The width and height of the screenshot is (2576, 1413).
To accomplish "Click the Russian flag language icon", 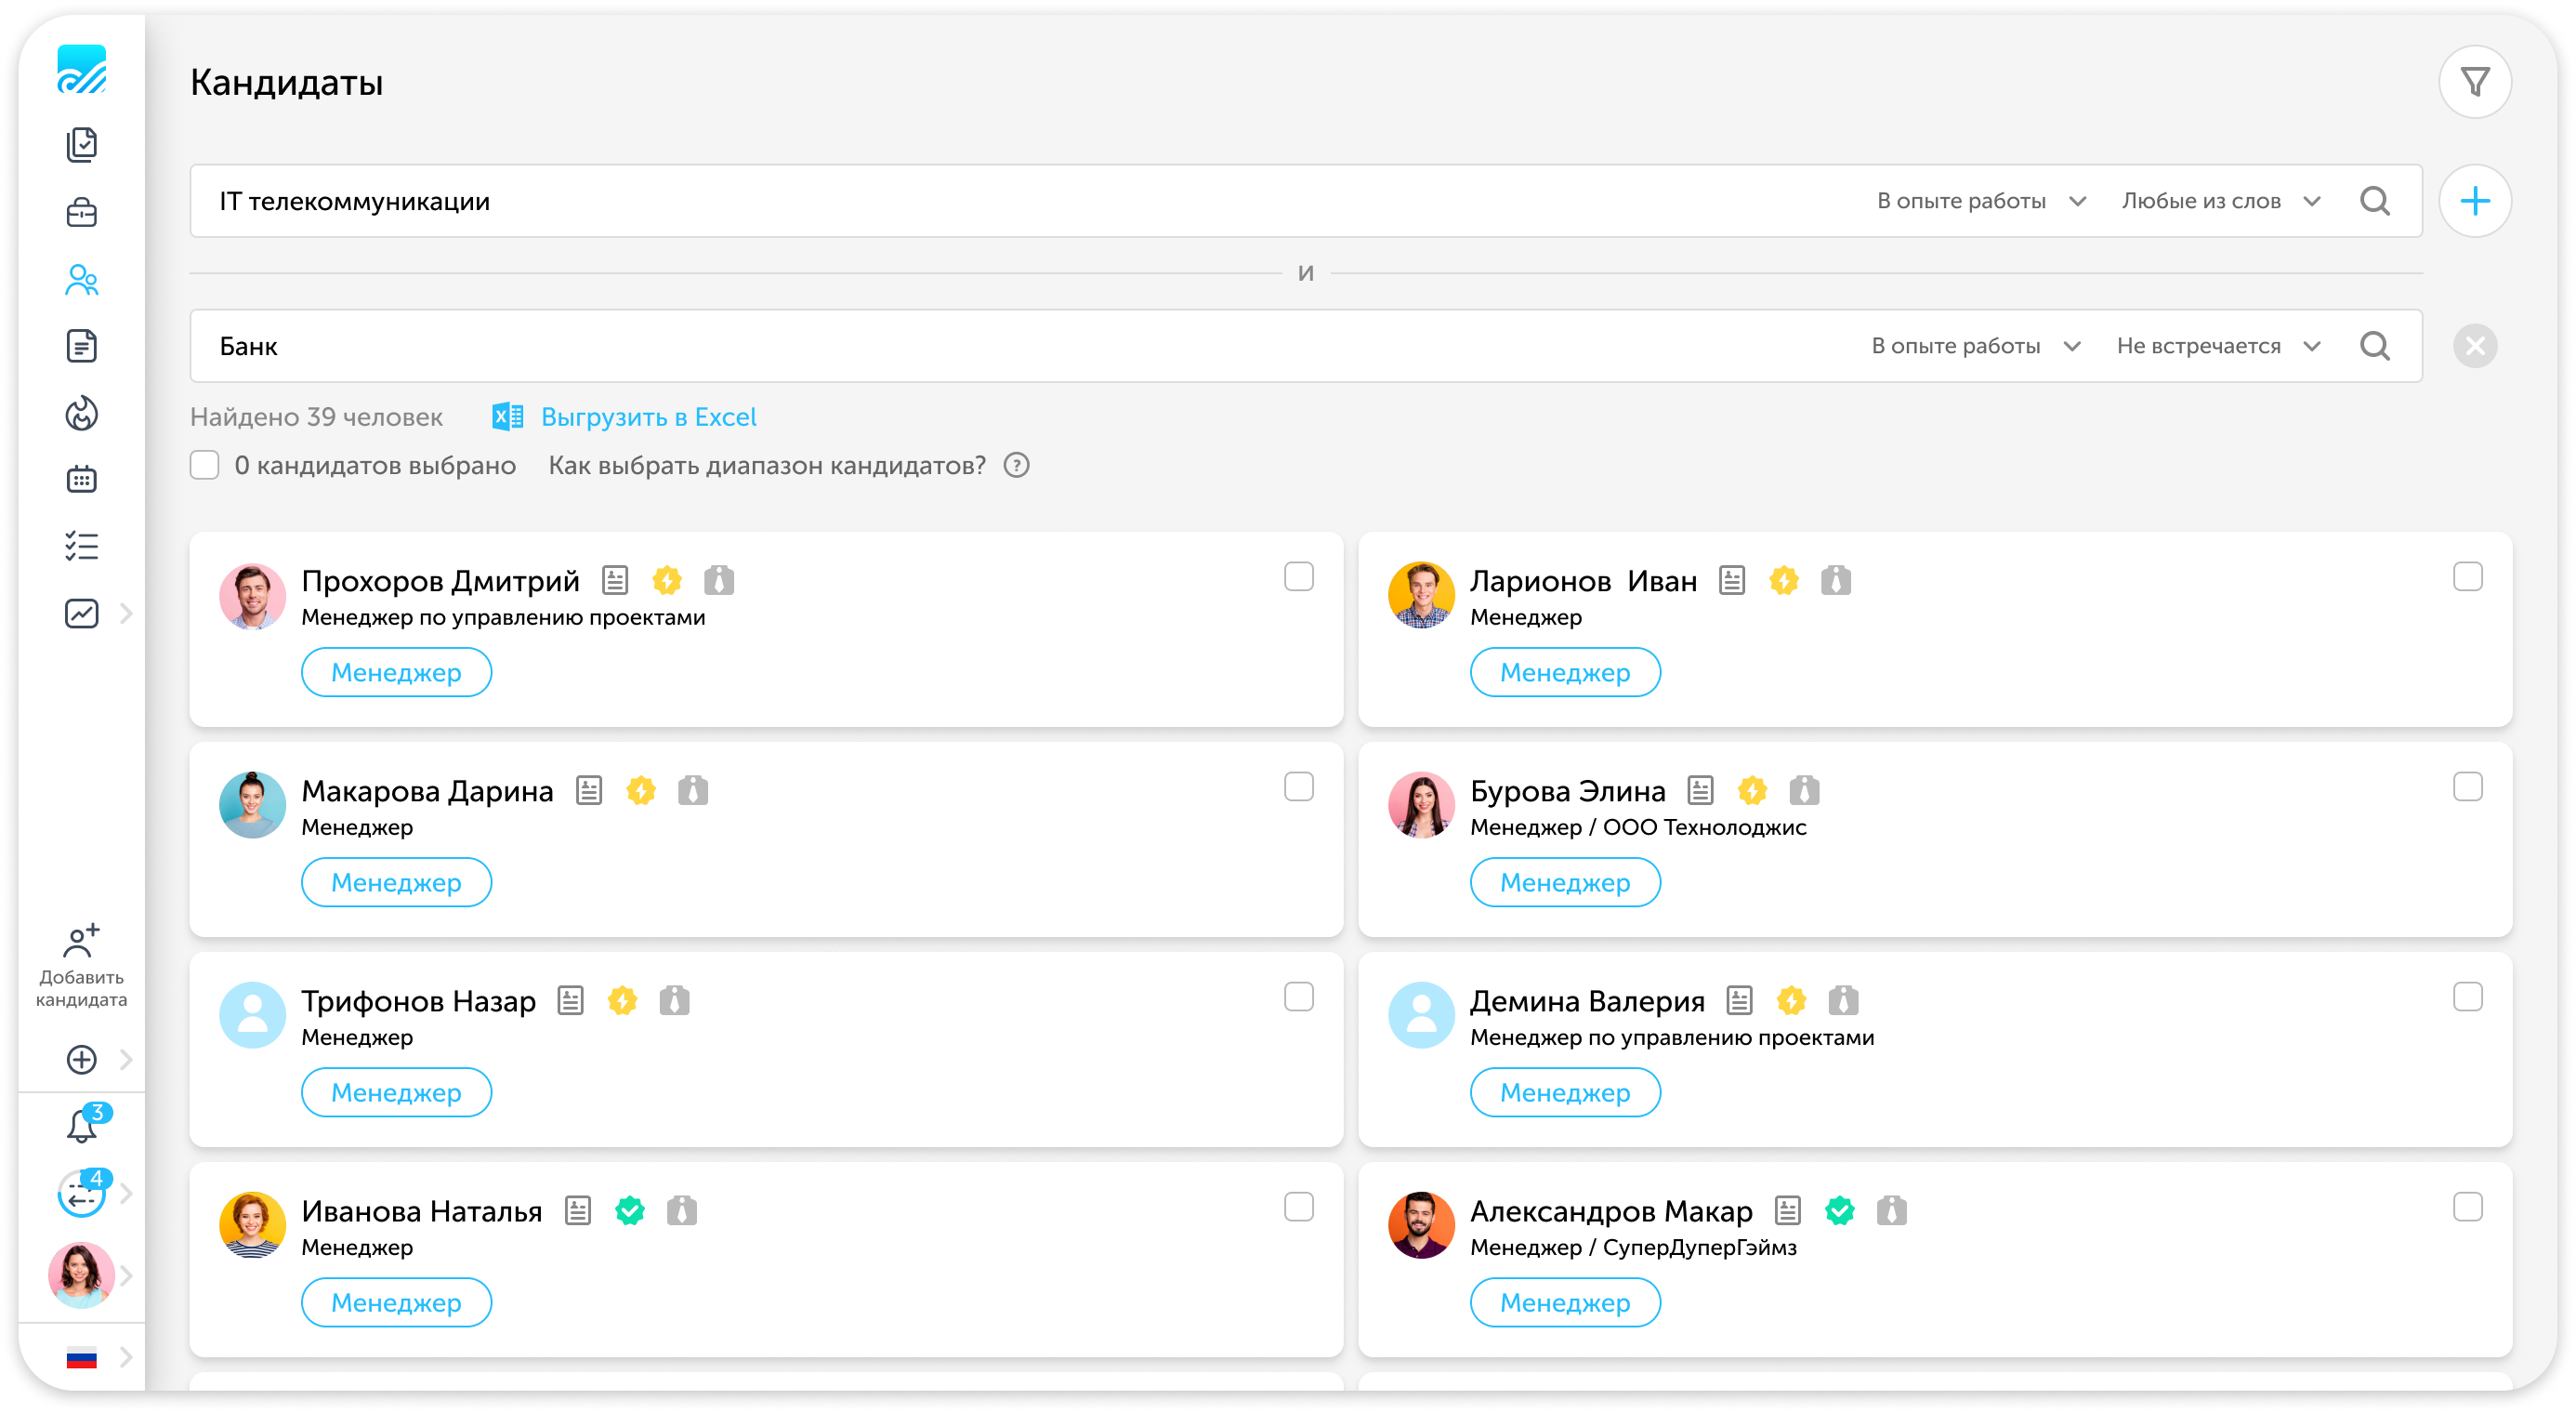I will click(x=82, y=1358).
